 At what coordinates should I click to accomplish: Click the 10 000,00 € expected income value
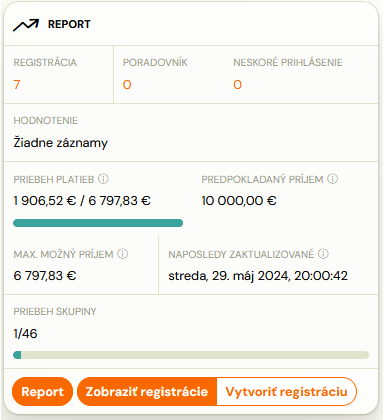coord(239,201)
